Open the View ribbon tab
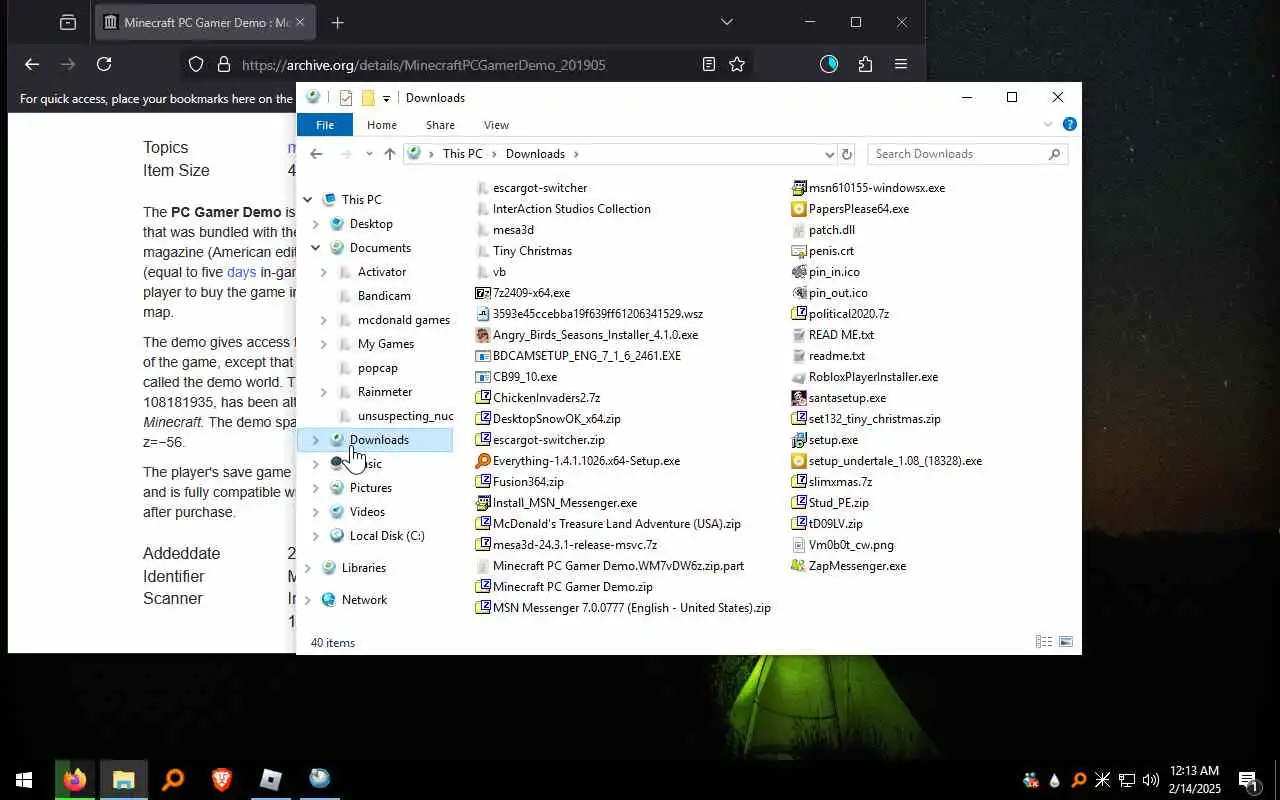The width and height of the screenshot is (1280, 800). (496, 125)
